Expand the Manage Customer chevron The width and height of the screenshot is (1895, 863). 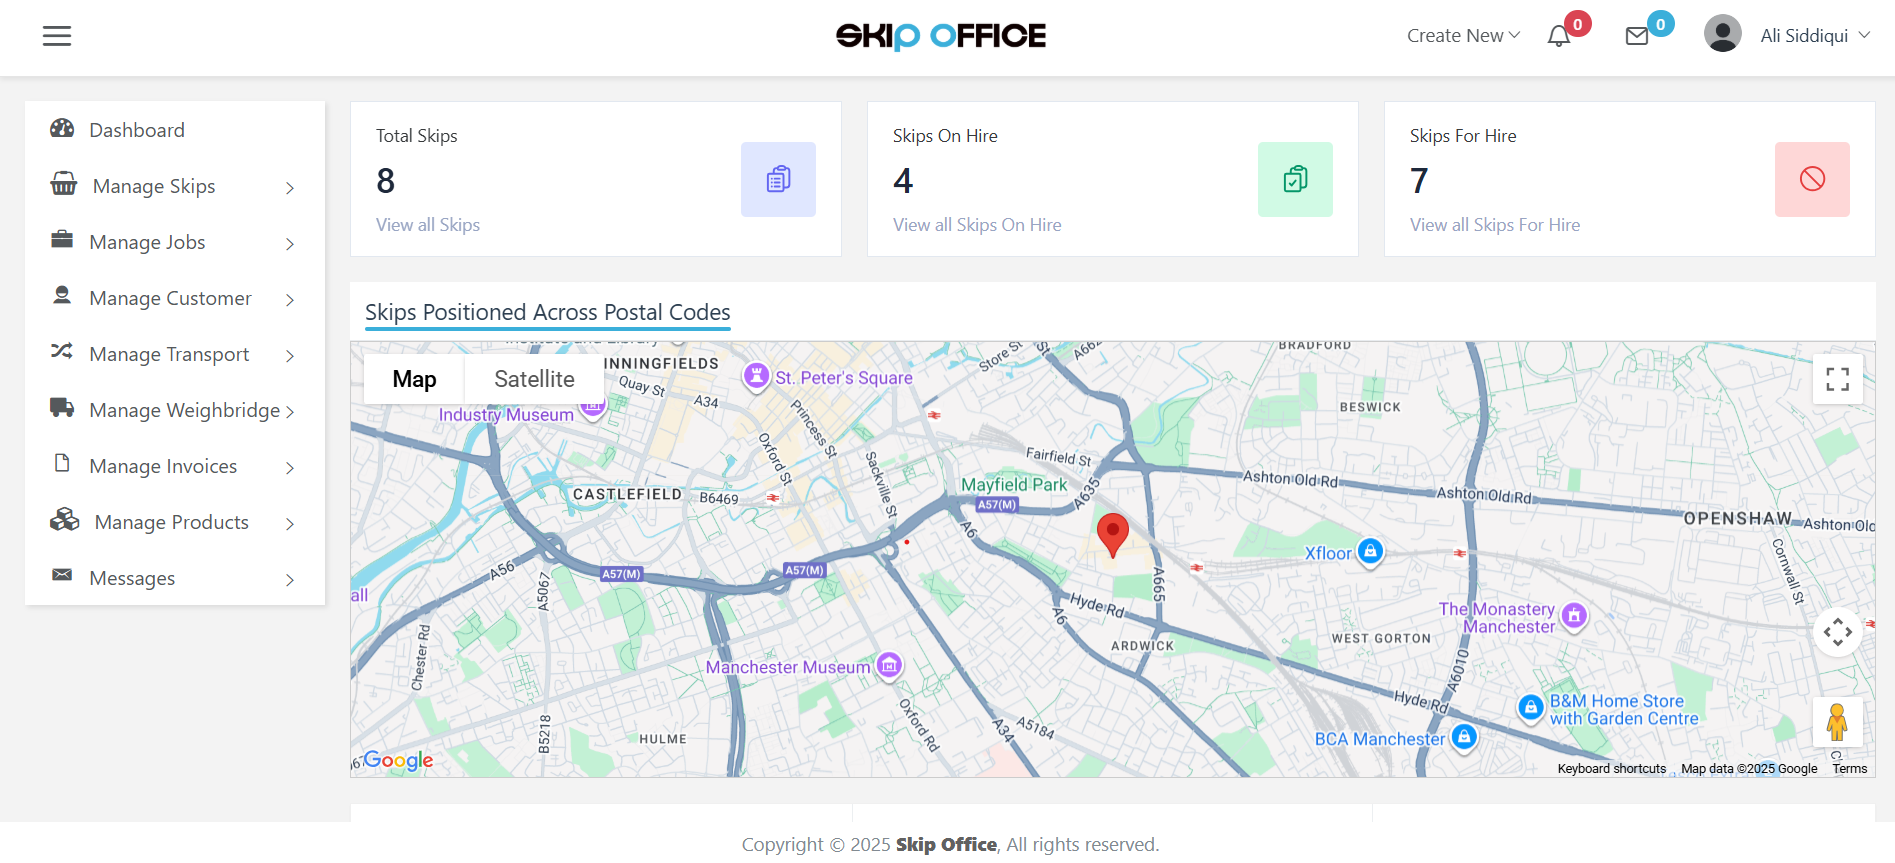click(x=290, y=300)
